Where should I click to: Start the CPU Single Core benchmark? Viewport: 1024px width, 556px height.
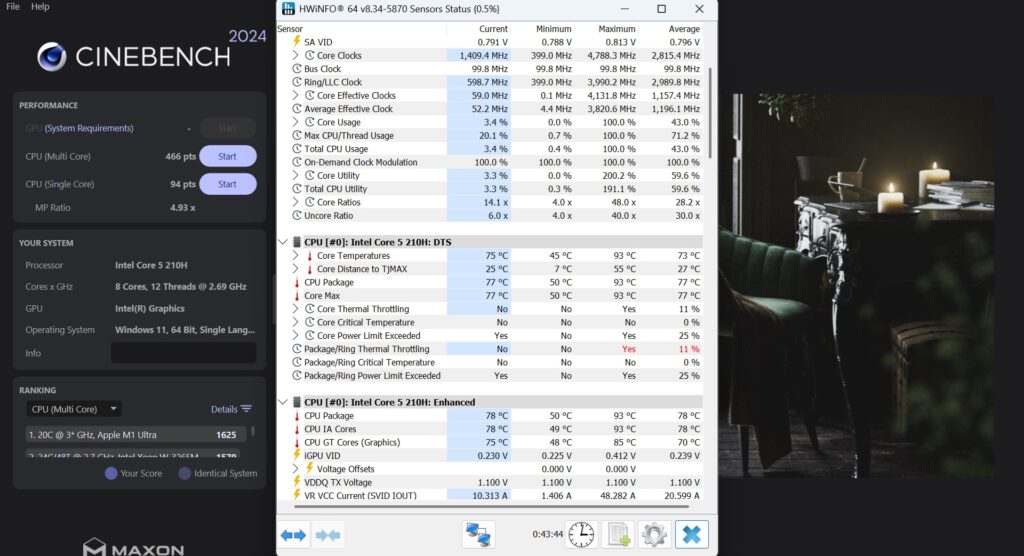(227, 184)
